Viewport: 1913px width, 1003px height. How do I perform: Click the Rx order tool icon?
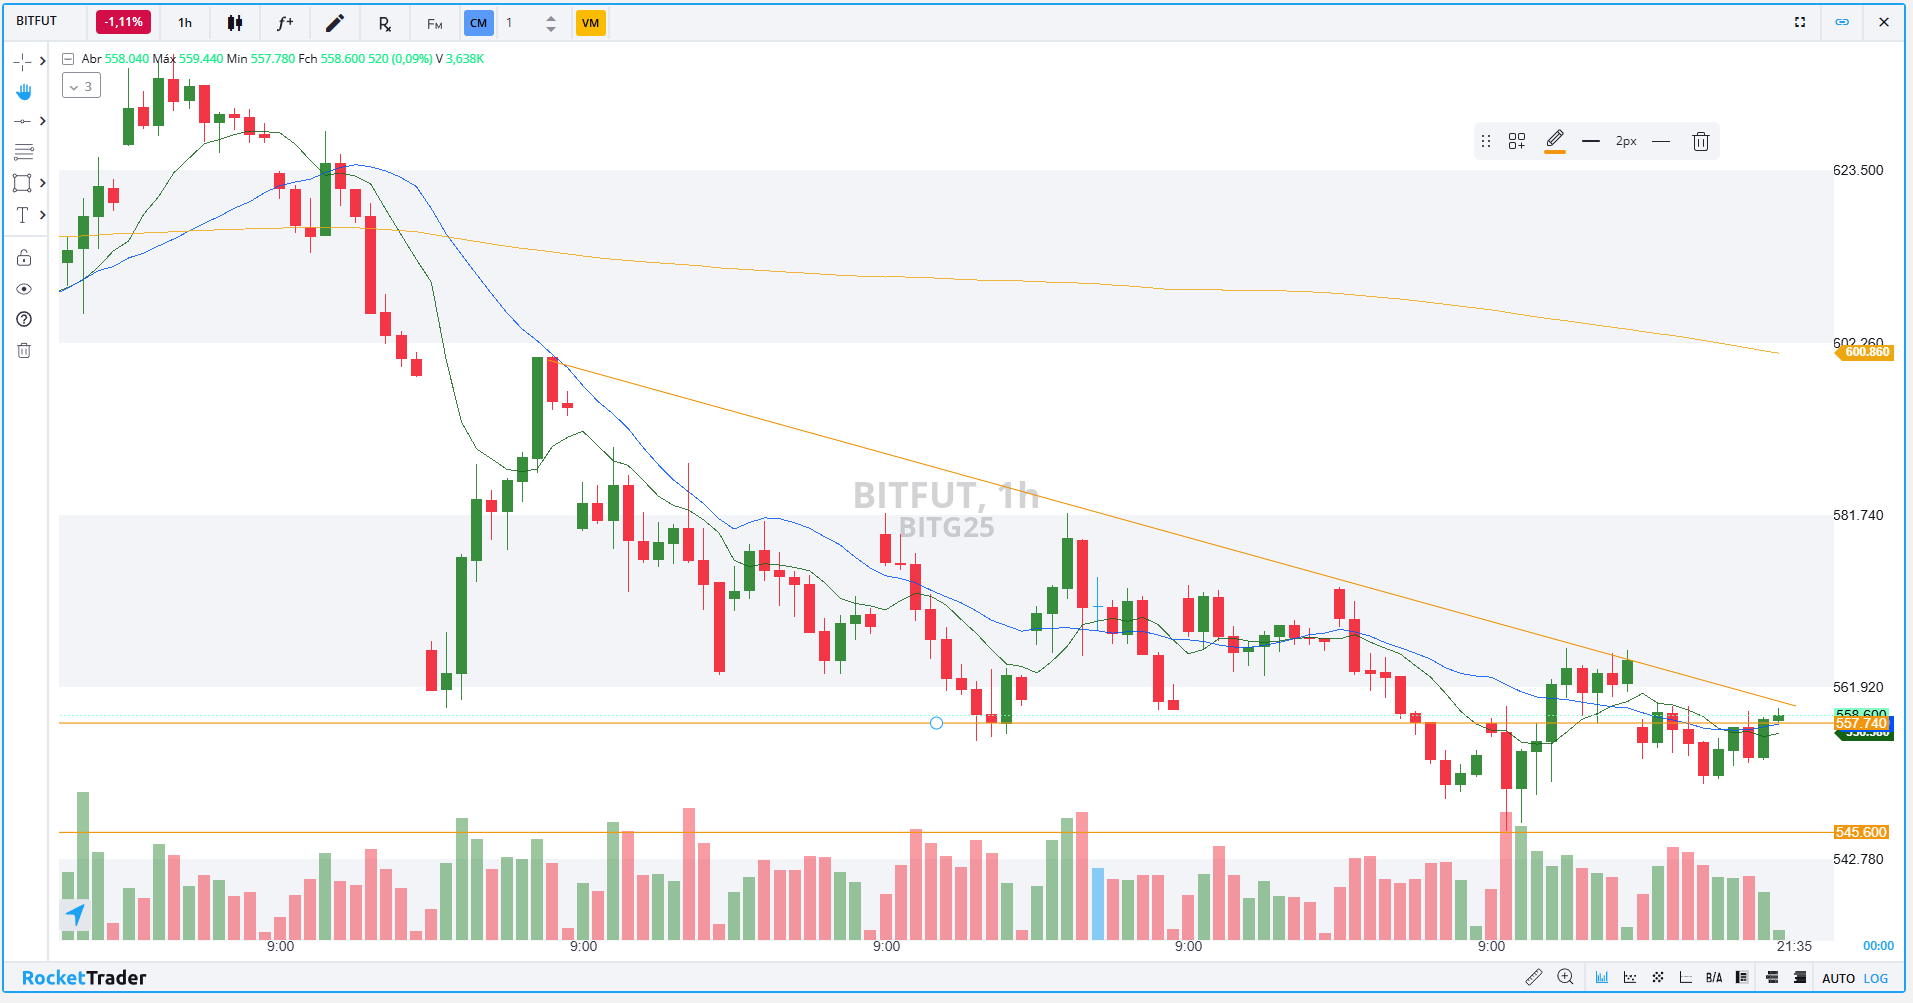tap(384, 22)
